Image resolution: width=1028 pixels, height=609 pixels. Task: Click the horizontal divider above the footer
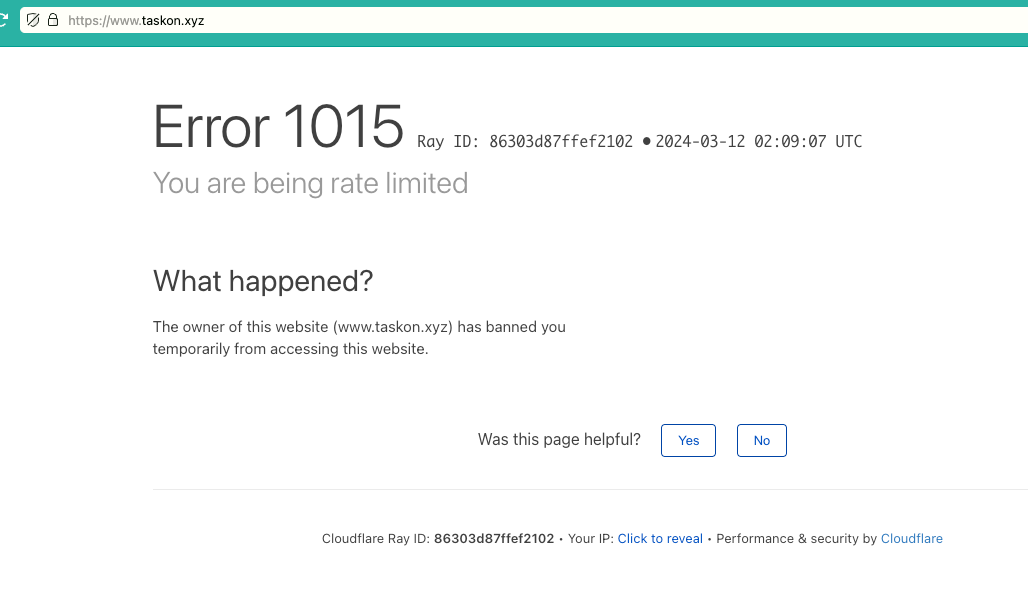[590, 490]
